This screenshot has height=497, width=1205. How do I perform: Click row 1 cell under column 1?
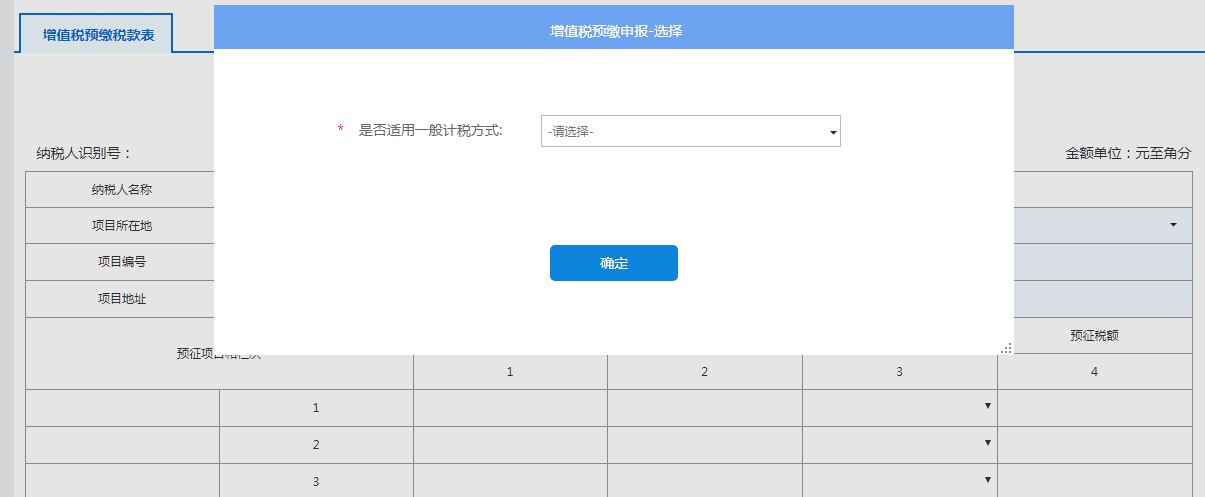click(x=510, y=407)
